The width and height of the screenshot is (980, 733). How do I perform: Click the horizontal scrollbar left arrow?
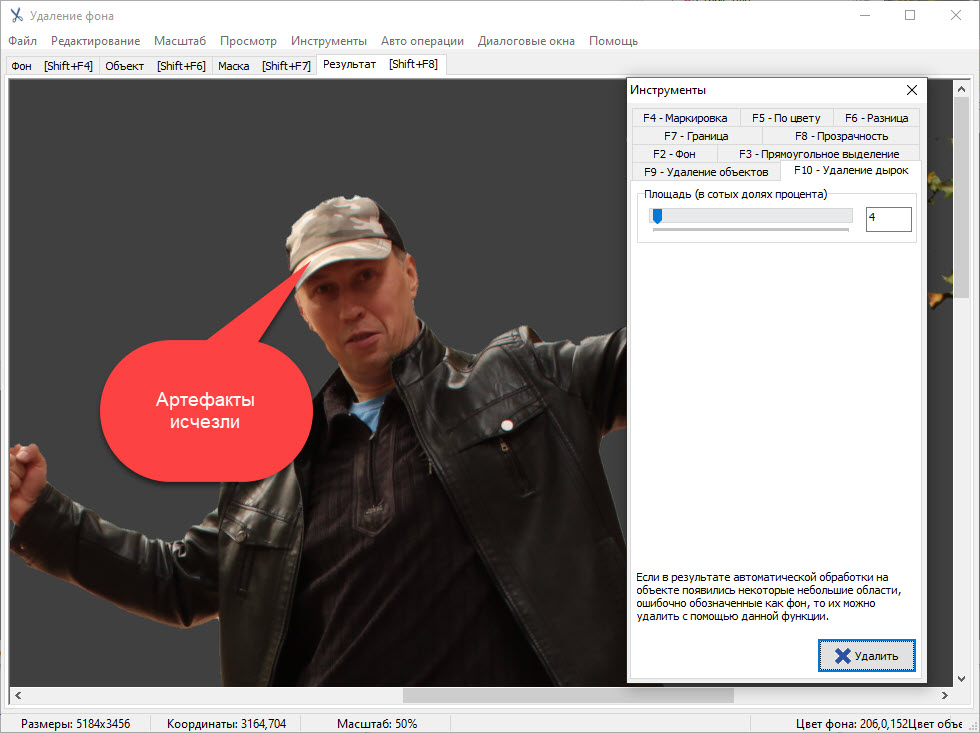[18, 696]
